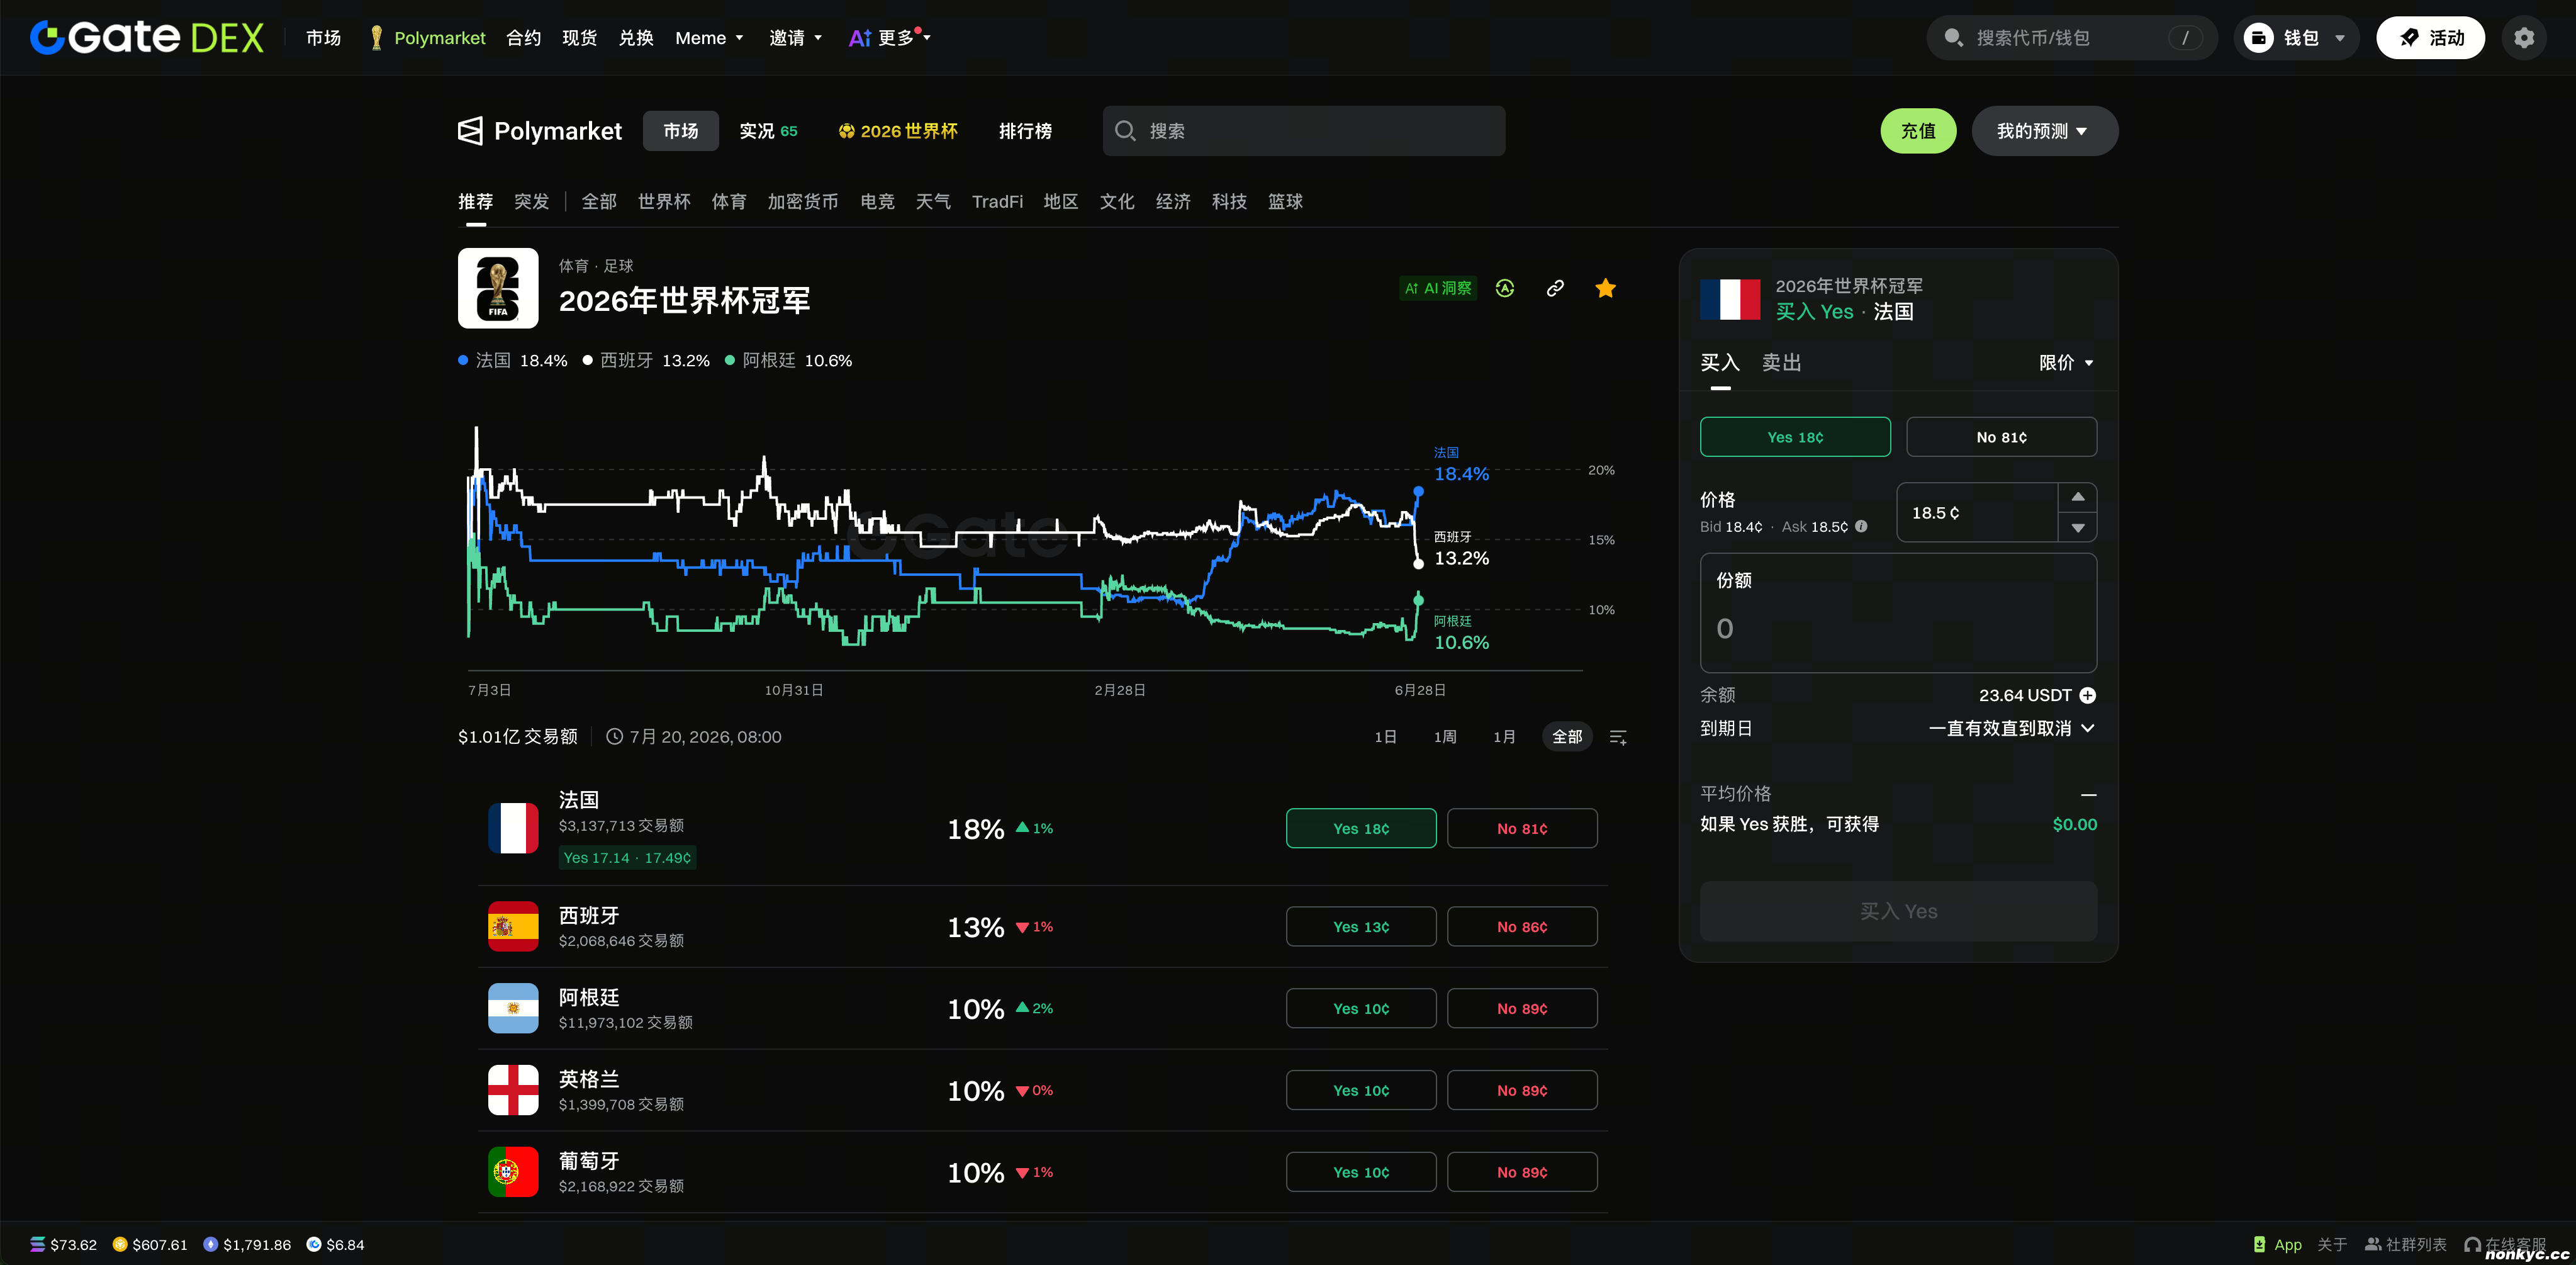Select No 81¢ in the order panel
Screen dimensions: 2576x1265
[2001, 437]
